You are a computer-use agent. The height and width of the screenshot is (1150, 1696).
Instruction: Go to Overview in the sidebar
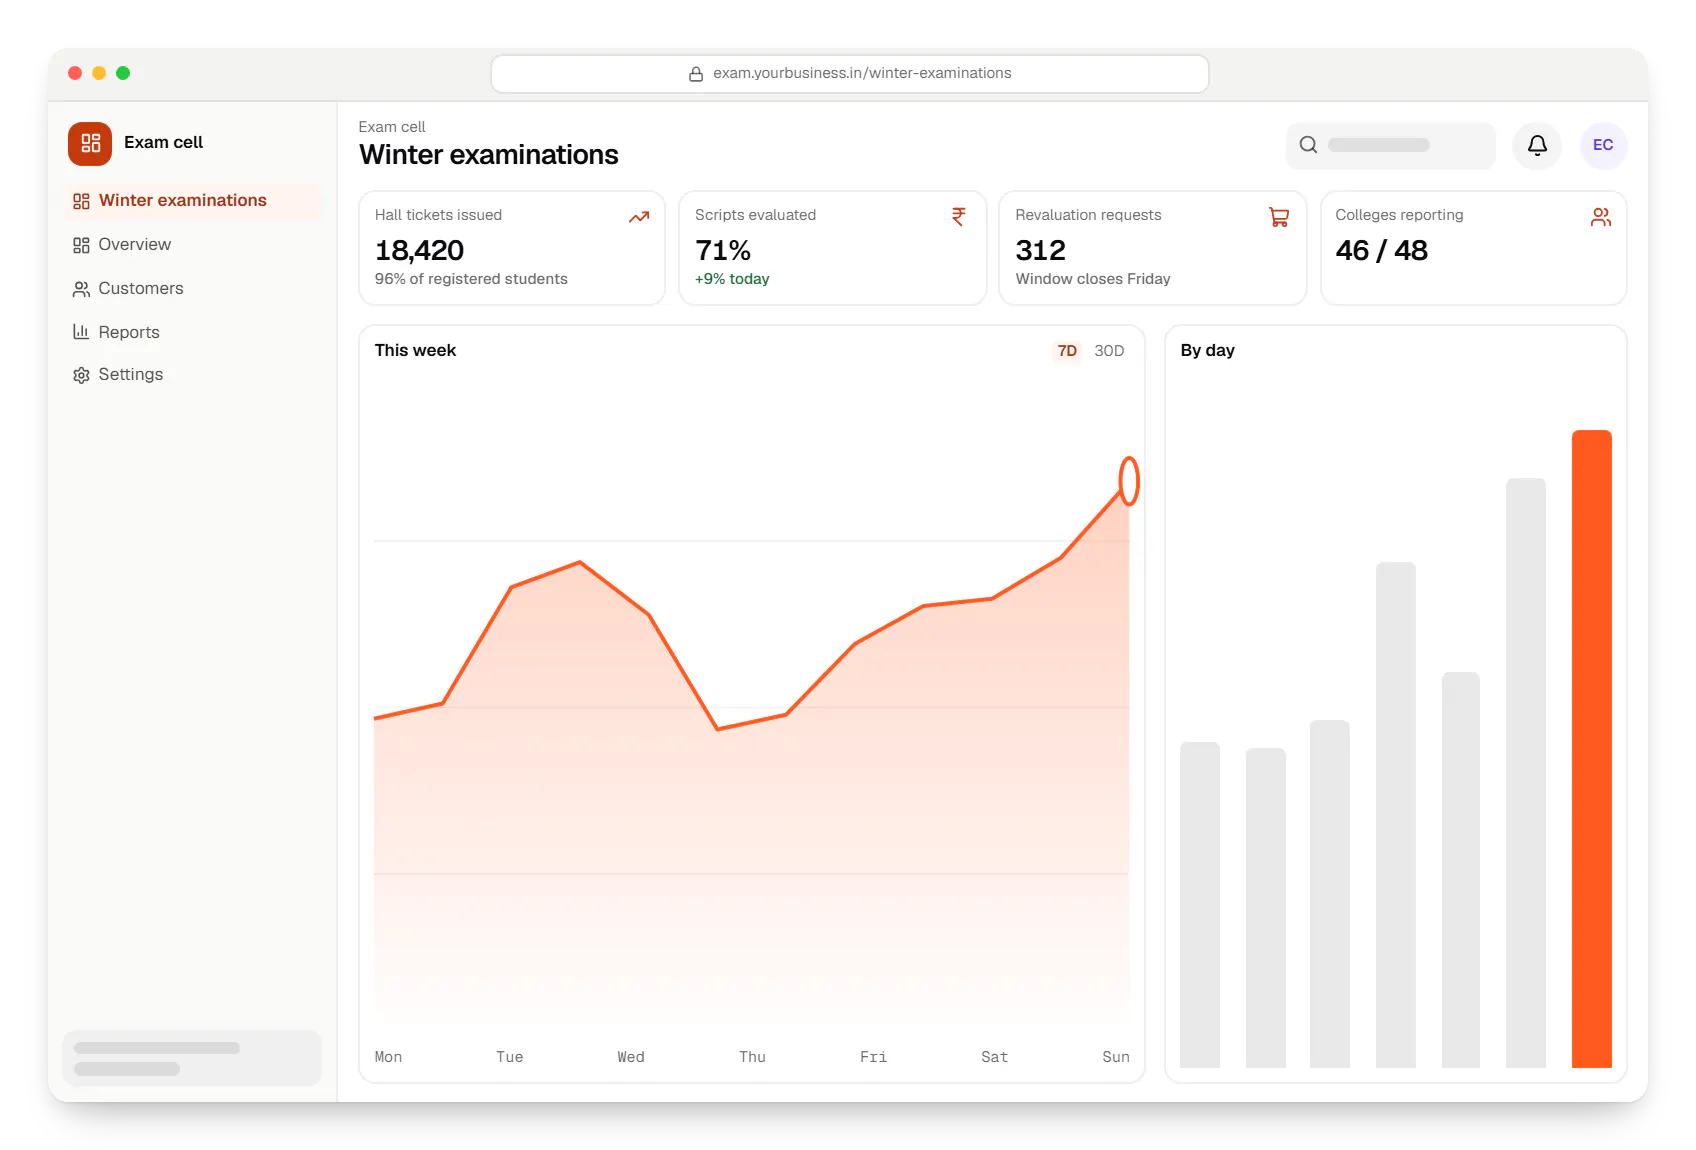point(192,245)
